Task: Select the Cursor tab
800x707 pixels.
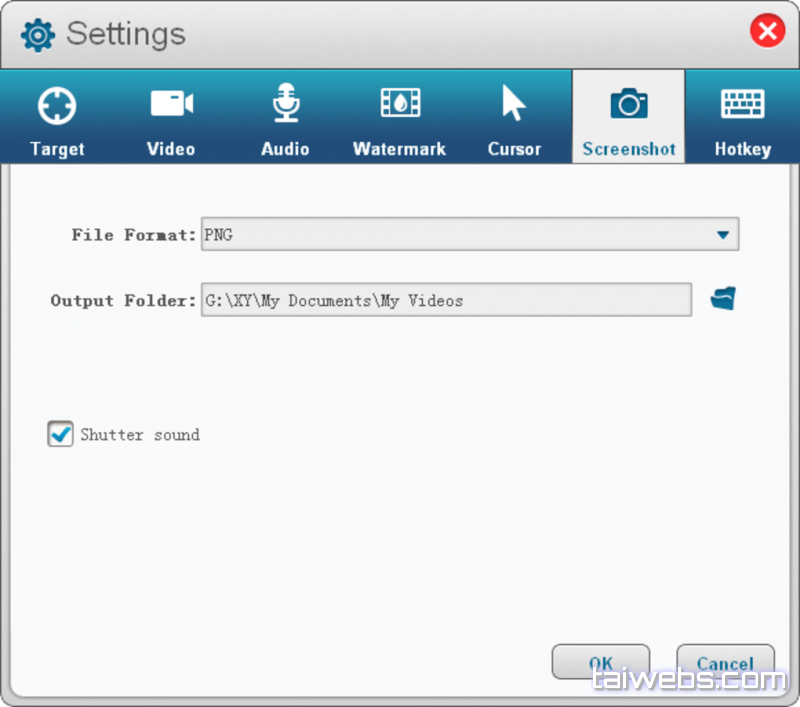Action: click(514, 117)
